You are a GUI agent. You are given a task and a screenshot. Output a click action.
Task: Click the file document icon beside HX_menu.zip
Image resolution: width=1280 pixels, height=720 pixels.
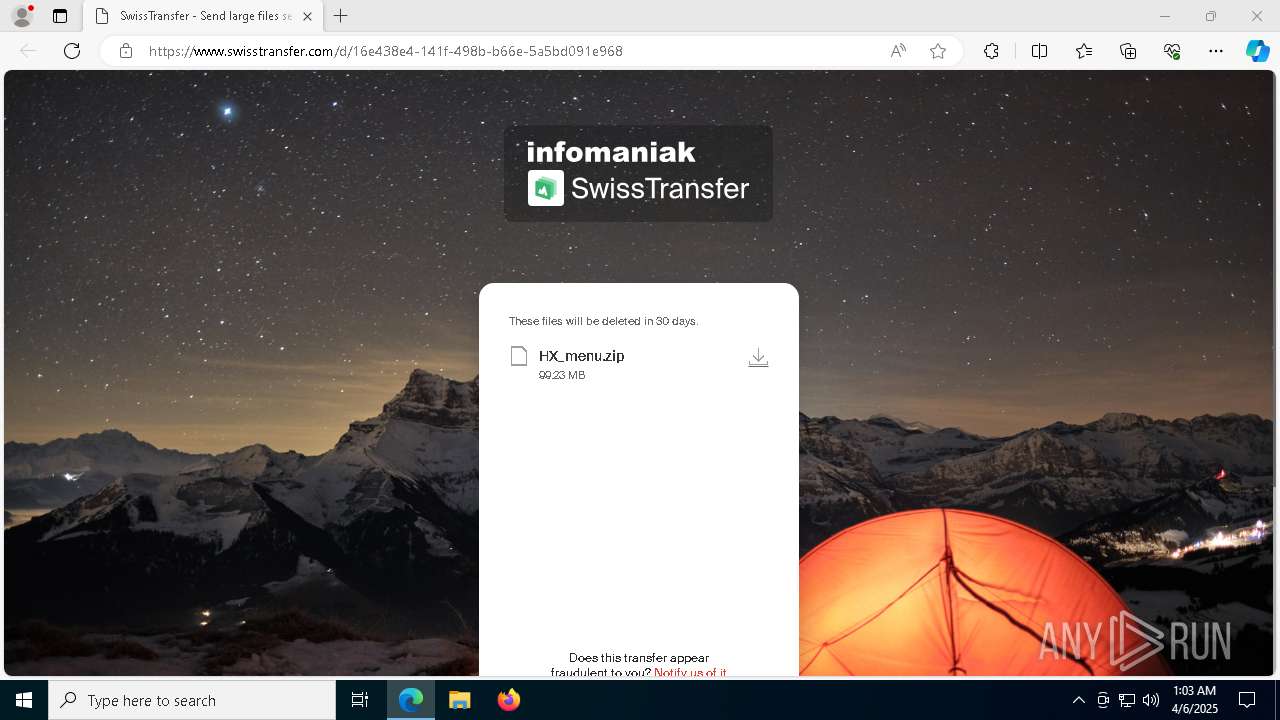518,356
